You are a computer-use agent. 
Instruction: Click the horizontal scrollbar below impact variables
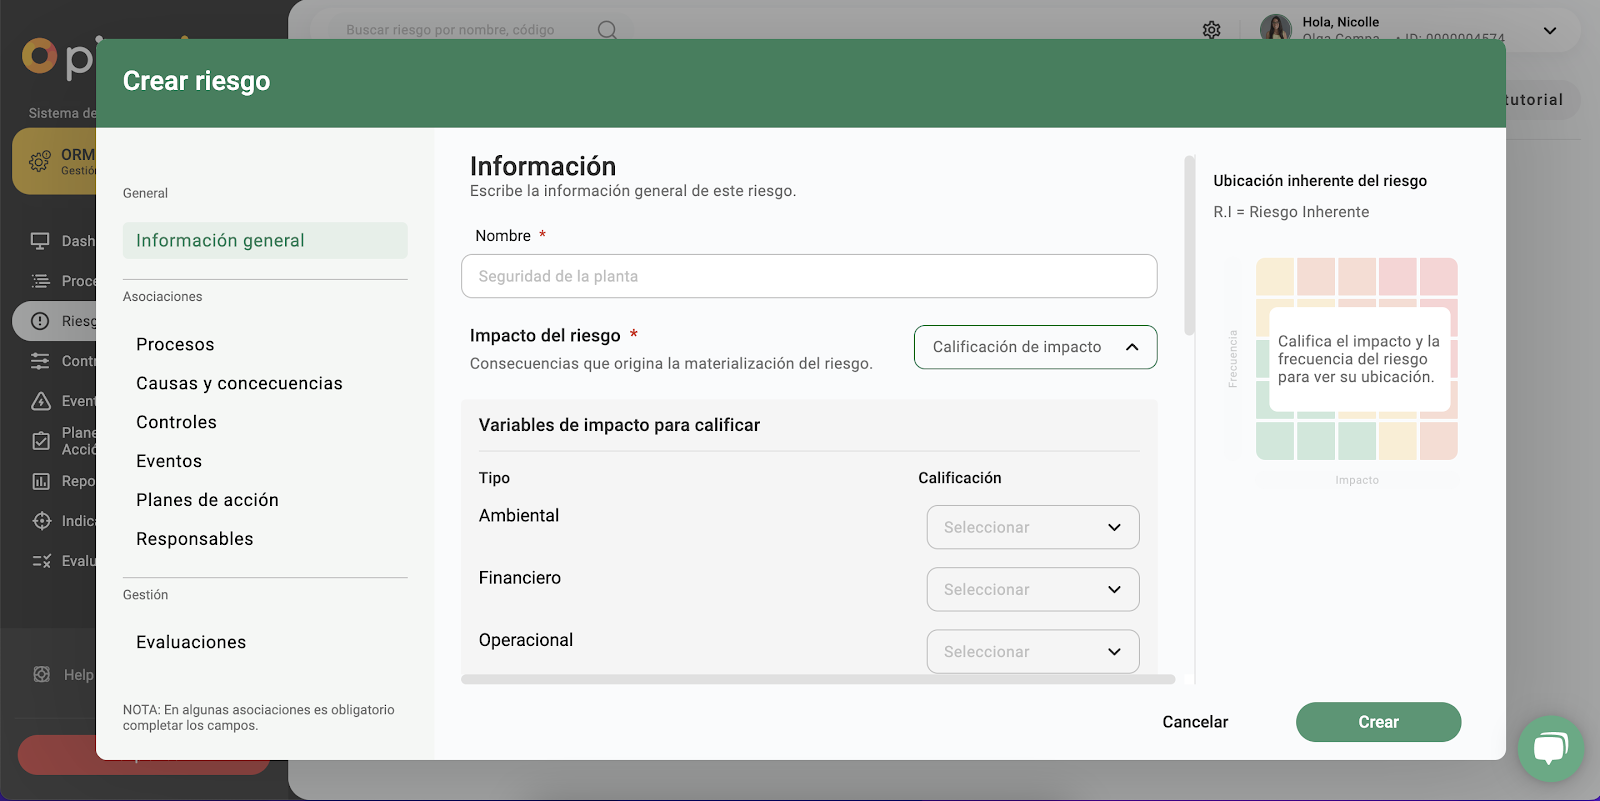coord(817,680)
